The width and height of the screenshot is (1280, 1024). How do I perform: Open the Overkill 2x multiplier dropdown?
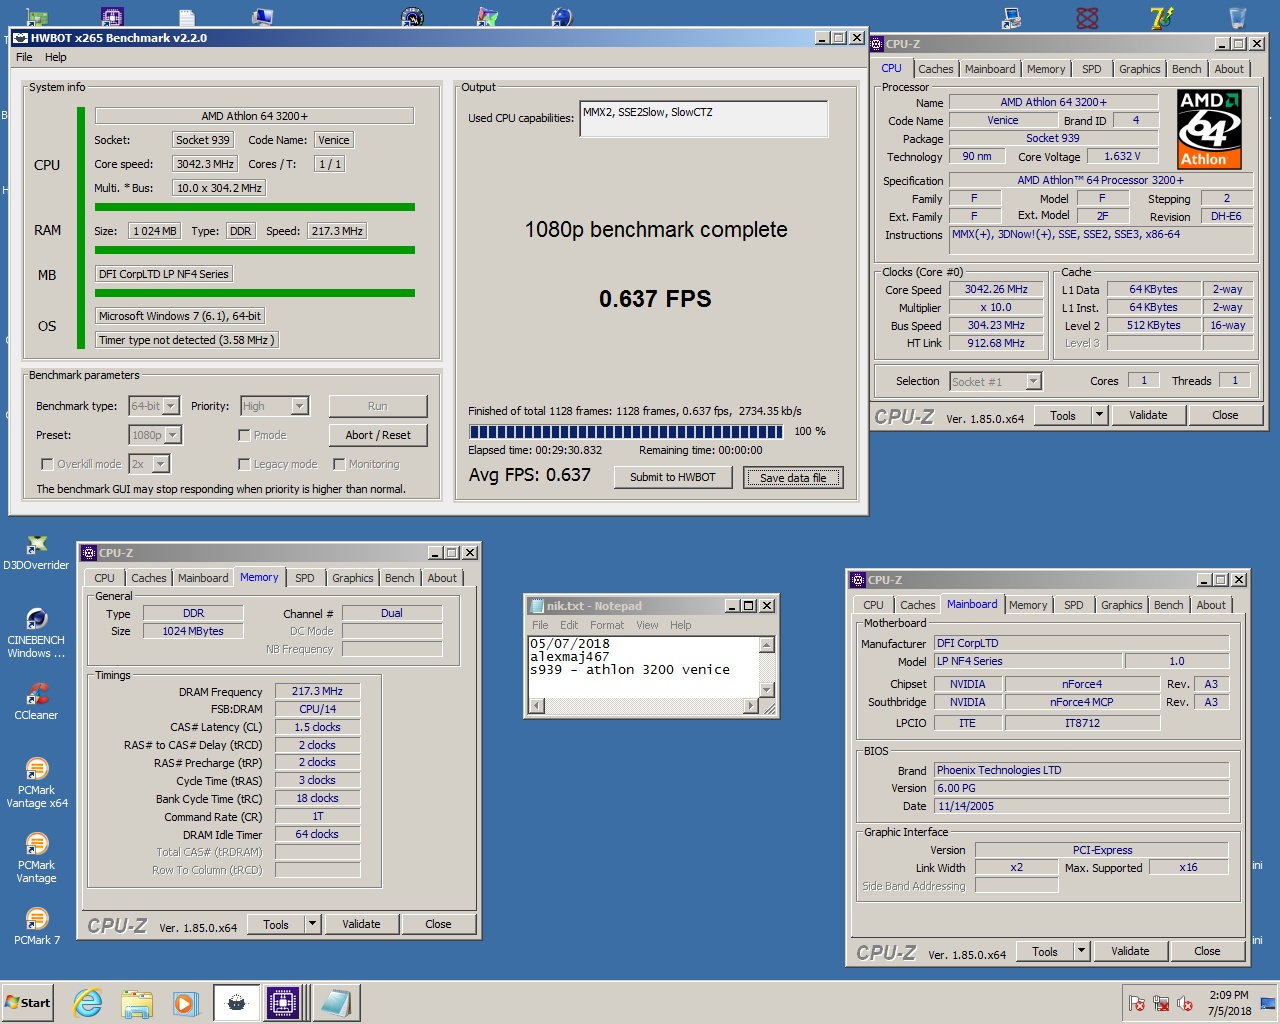pyautogui.click(x=161, y=464)
